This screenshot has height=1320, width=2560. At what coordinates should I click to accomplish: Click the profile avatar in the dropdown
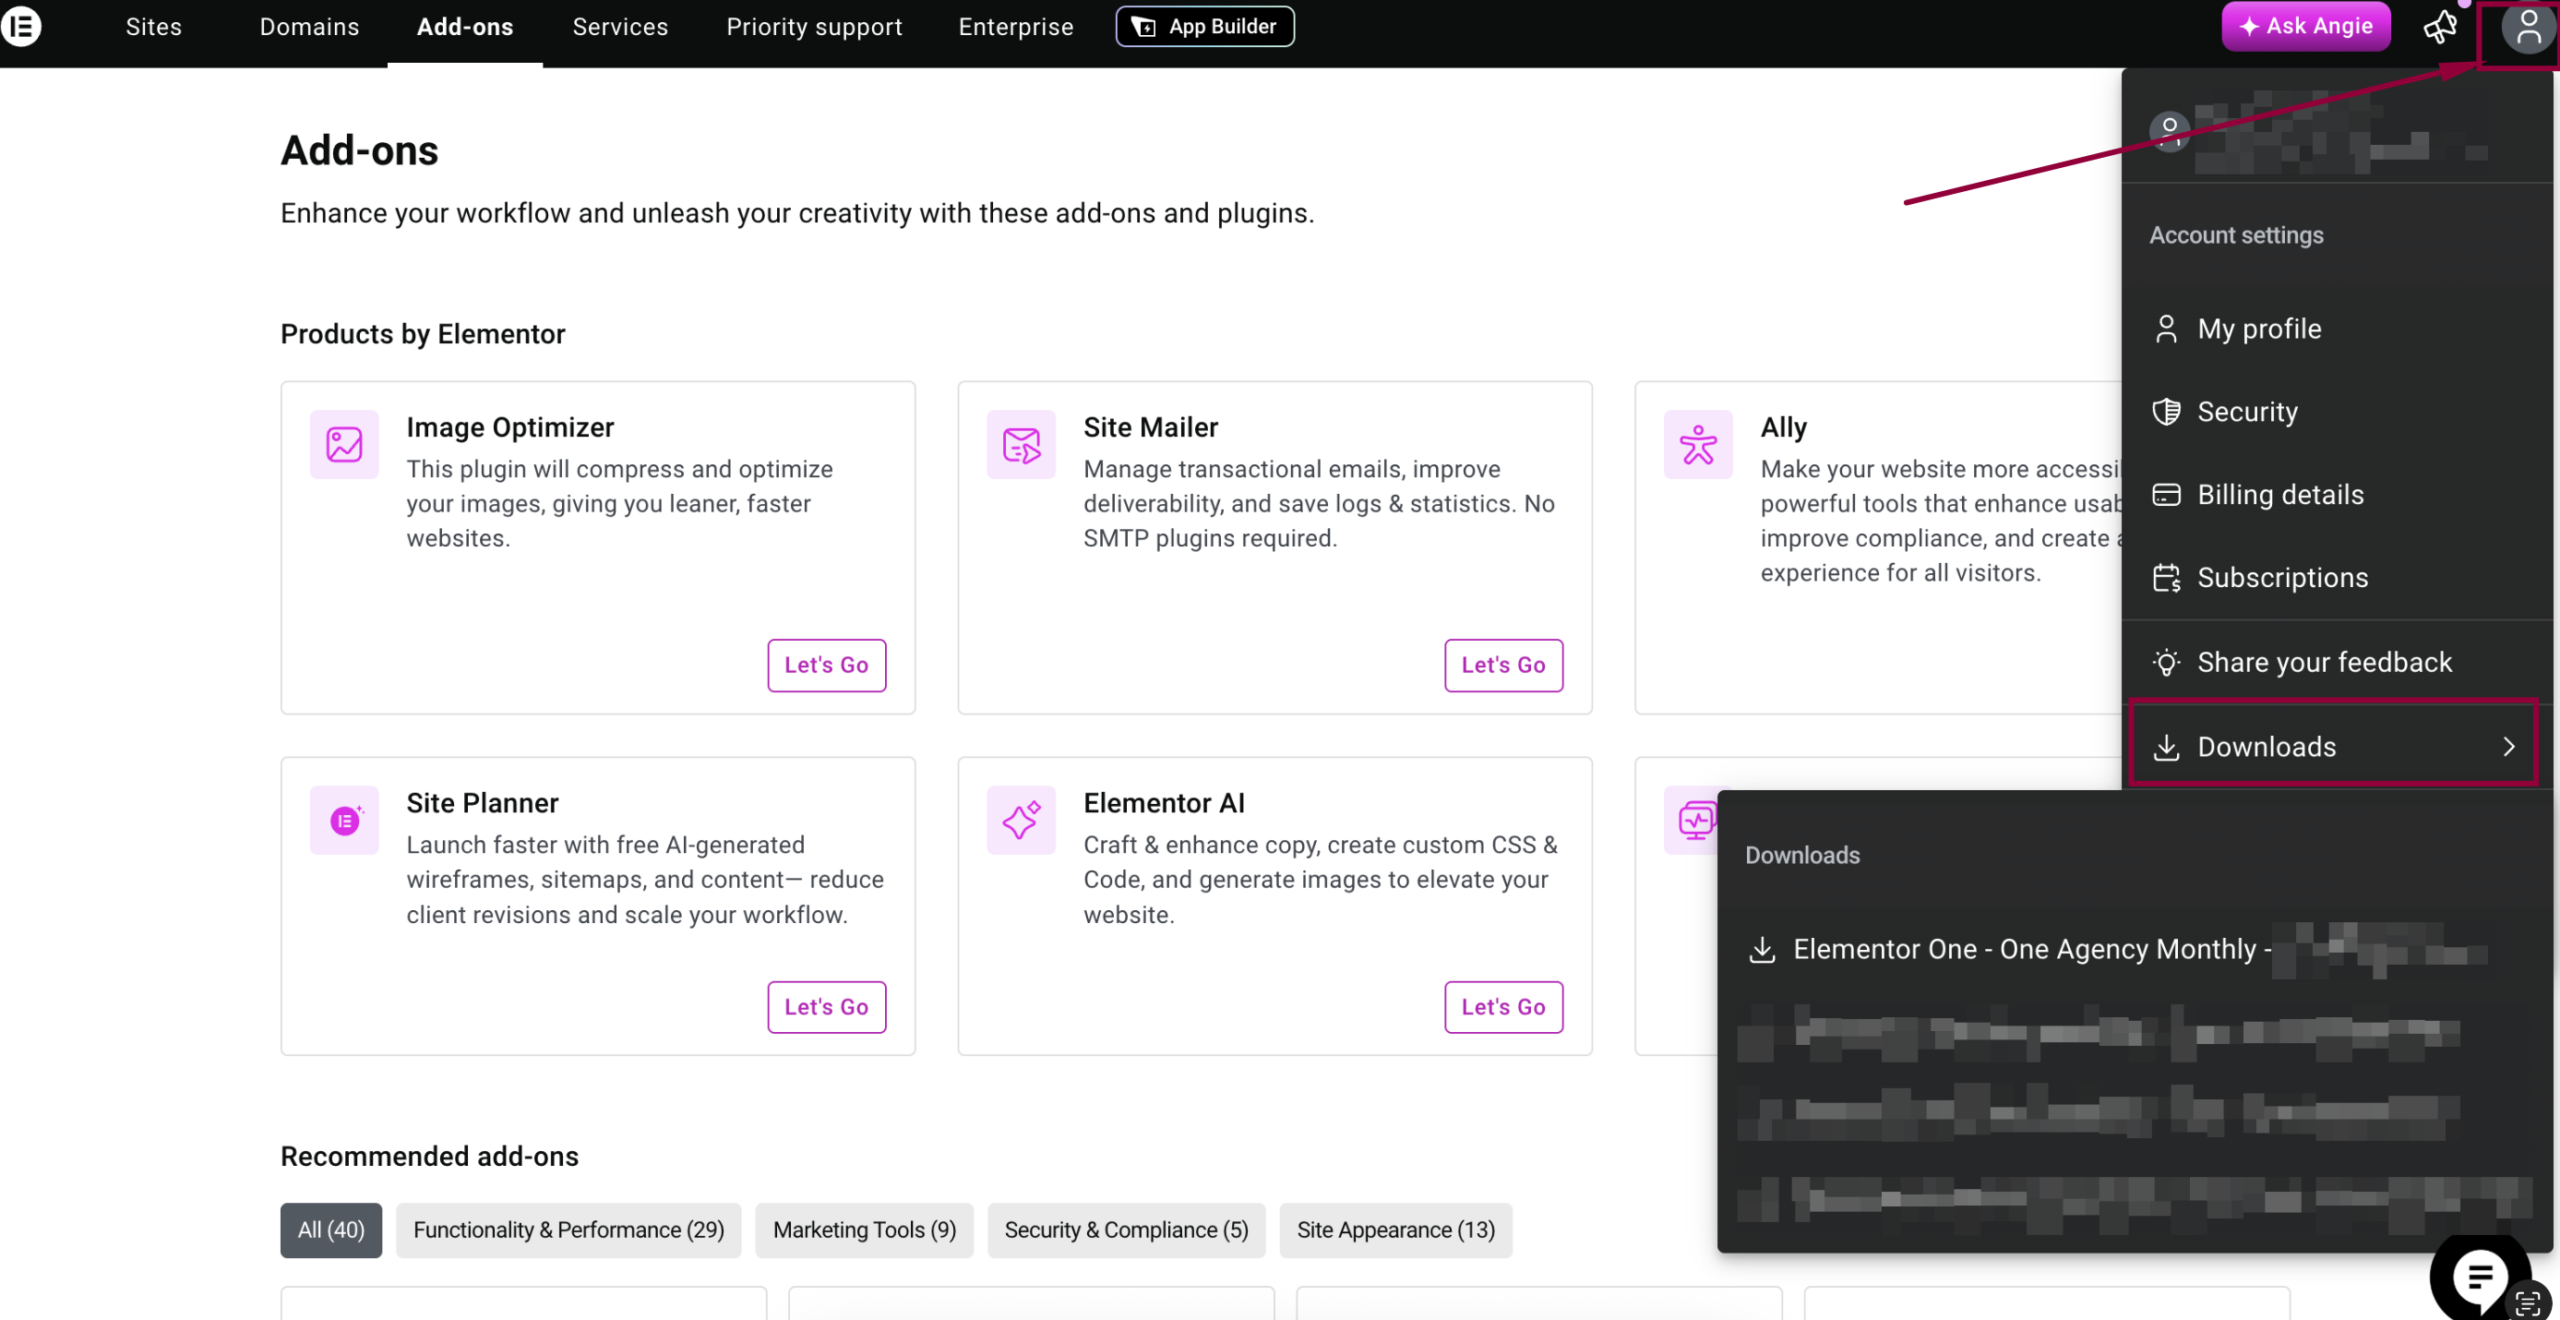pos(2170,131)
